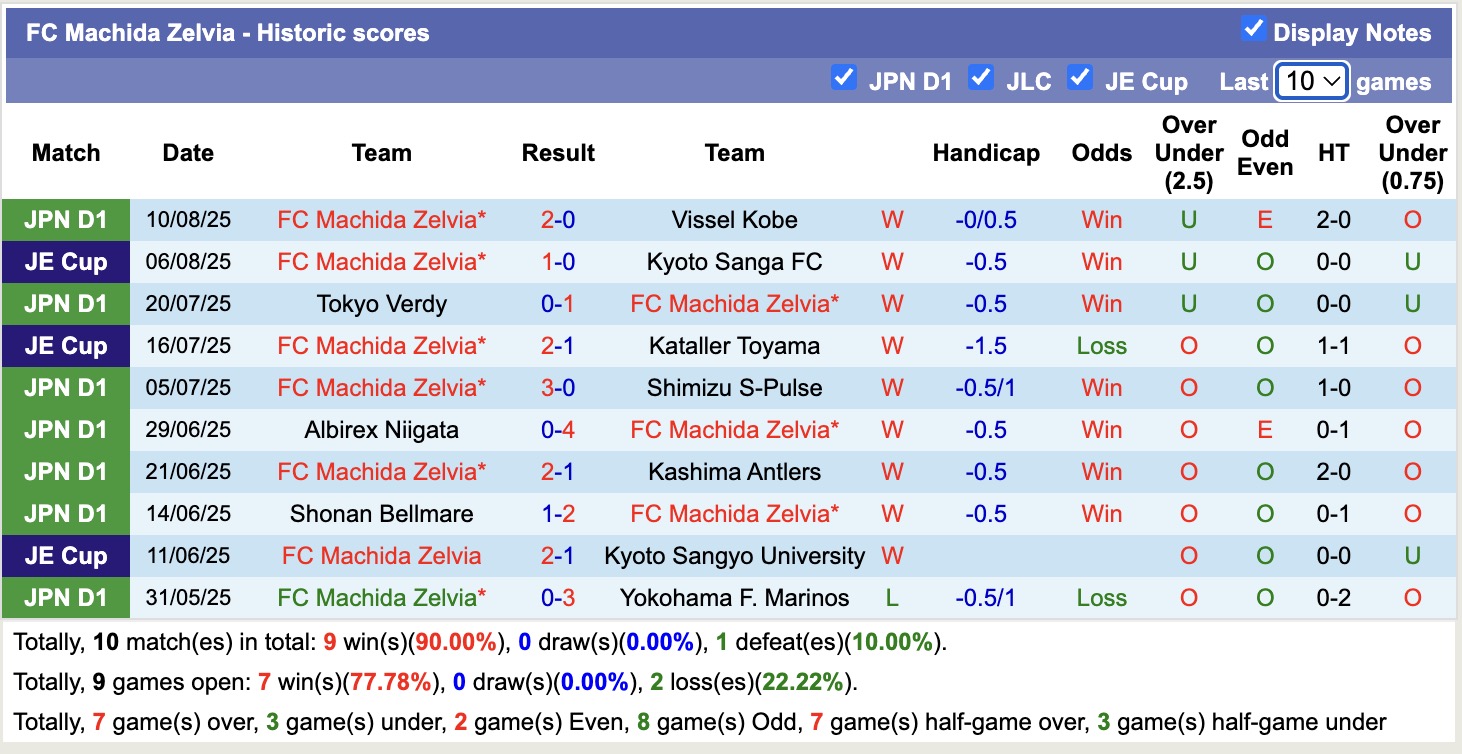1462x754 pixels.
Task: Click the Albirex Niigata row entry
Action: (x=381, y=429)
